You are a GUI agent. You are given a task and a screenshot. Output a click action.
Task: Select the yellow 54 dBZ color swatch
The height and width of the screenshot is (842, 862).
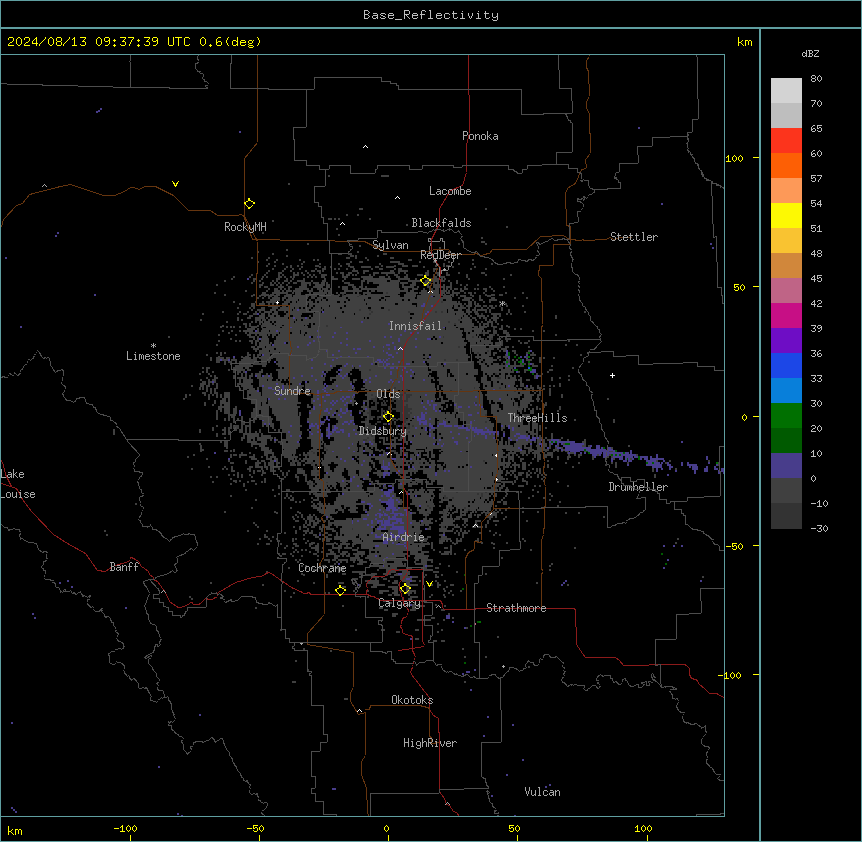pyautogui.click(x=786, y=215)
